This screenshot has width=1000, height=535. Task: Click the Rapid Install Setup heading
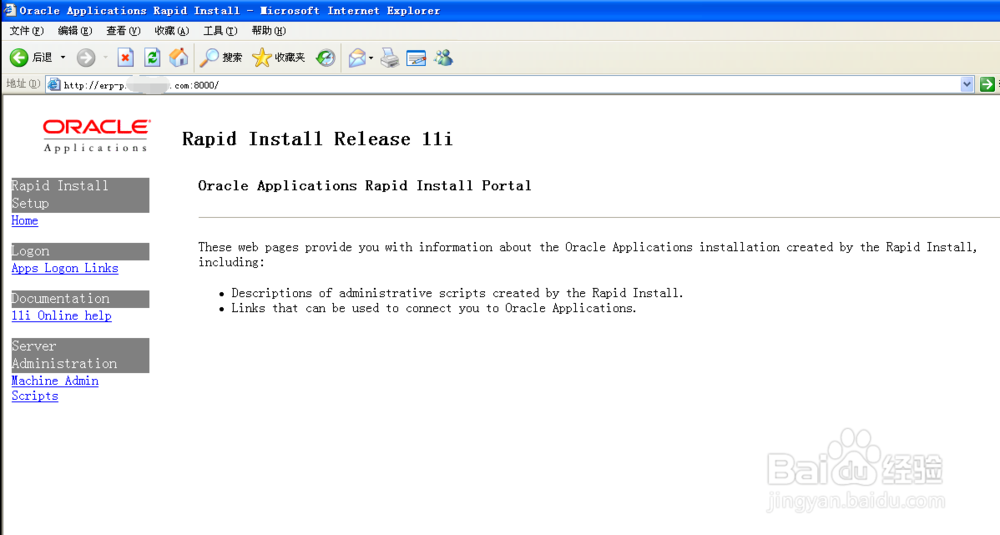point(80,194)
